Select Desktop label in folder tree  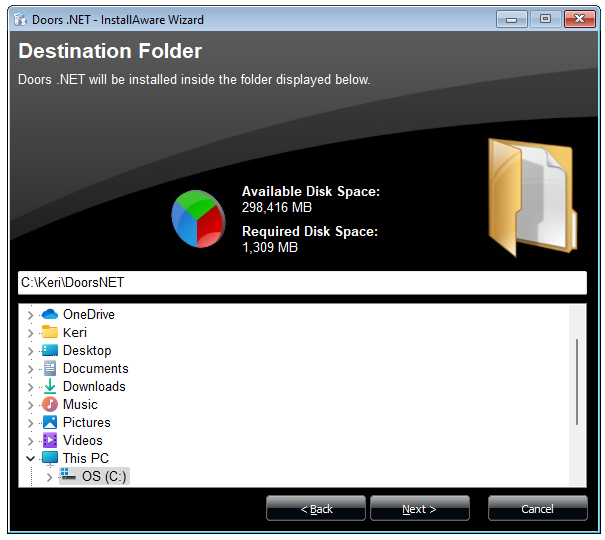tap(87, 350)
